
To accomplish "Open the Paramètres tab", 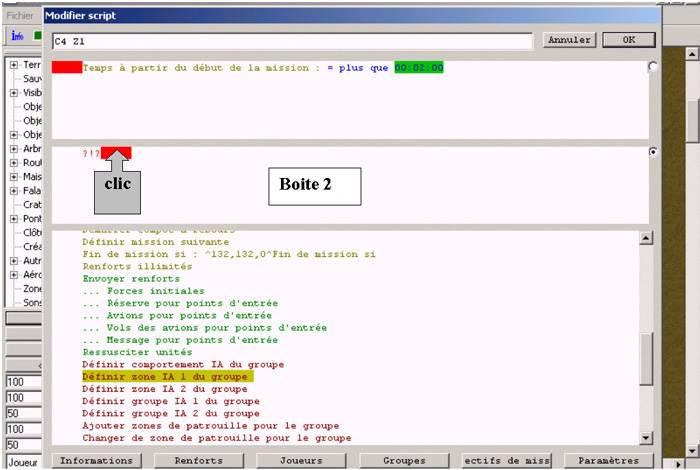I will click(x=608, y=461).
